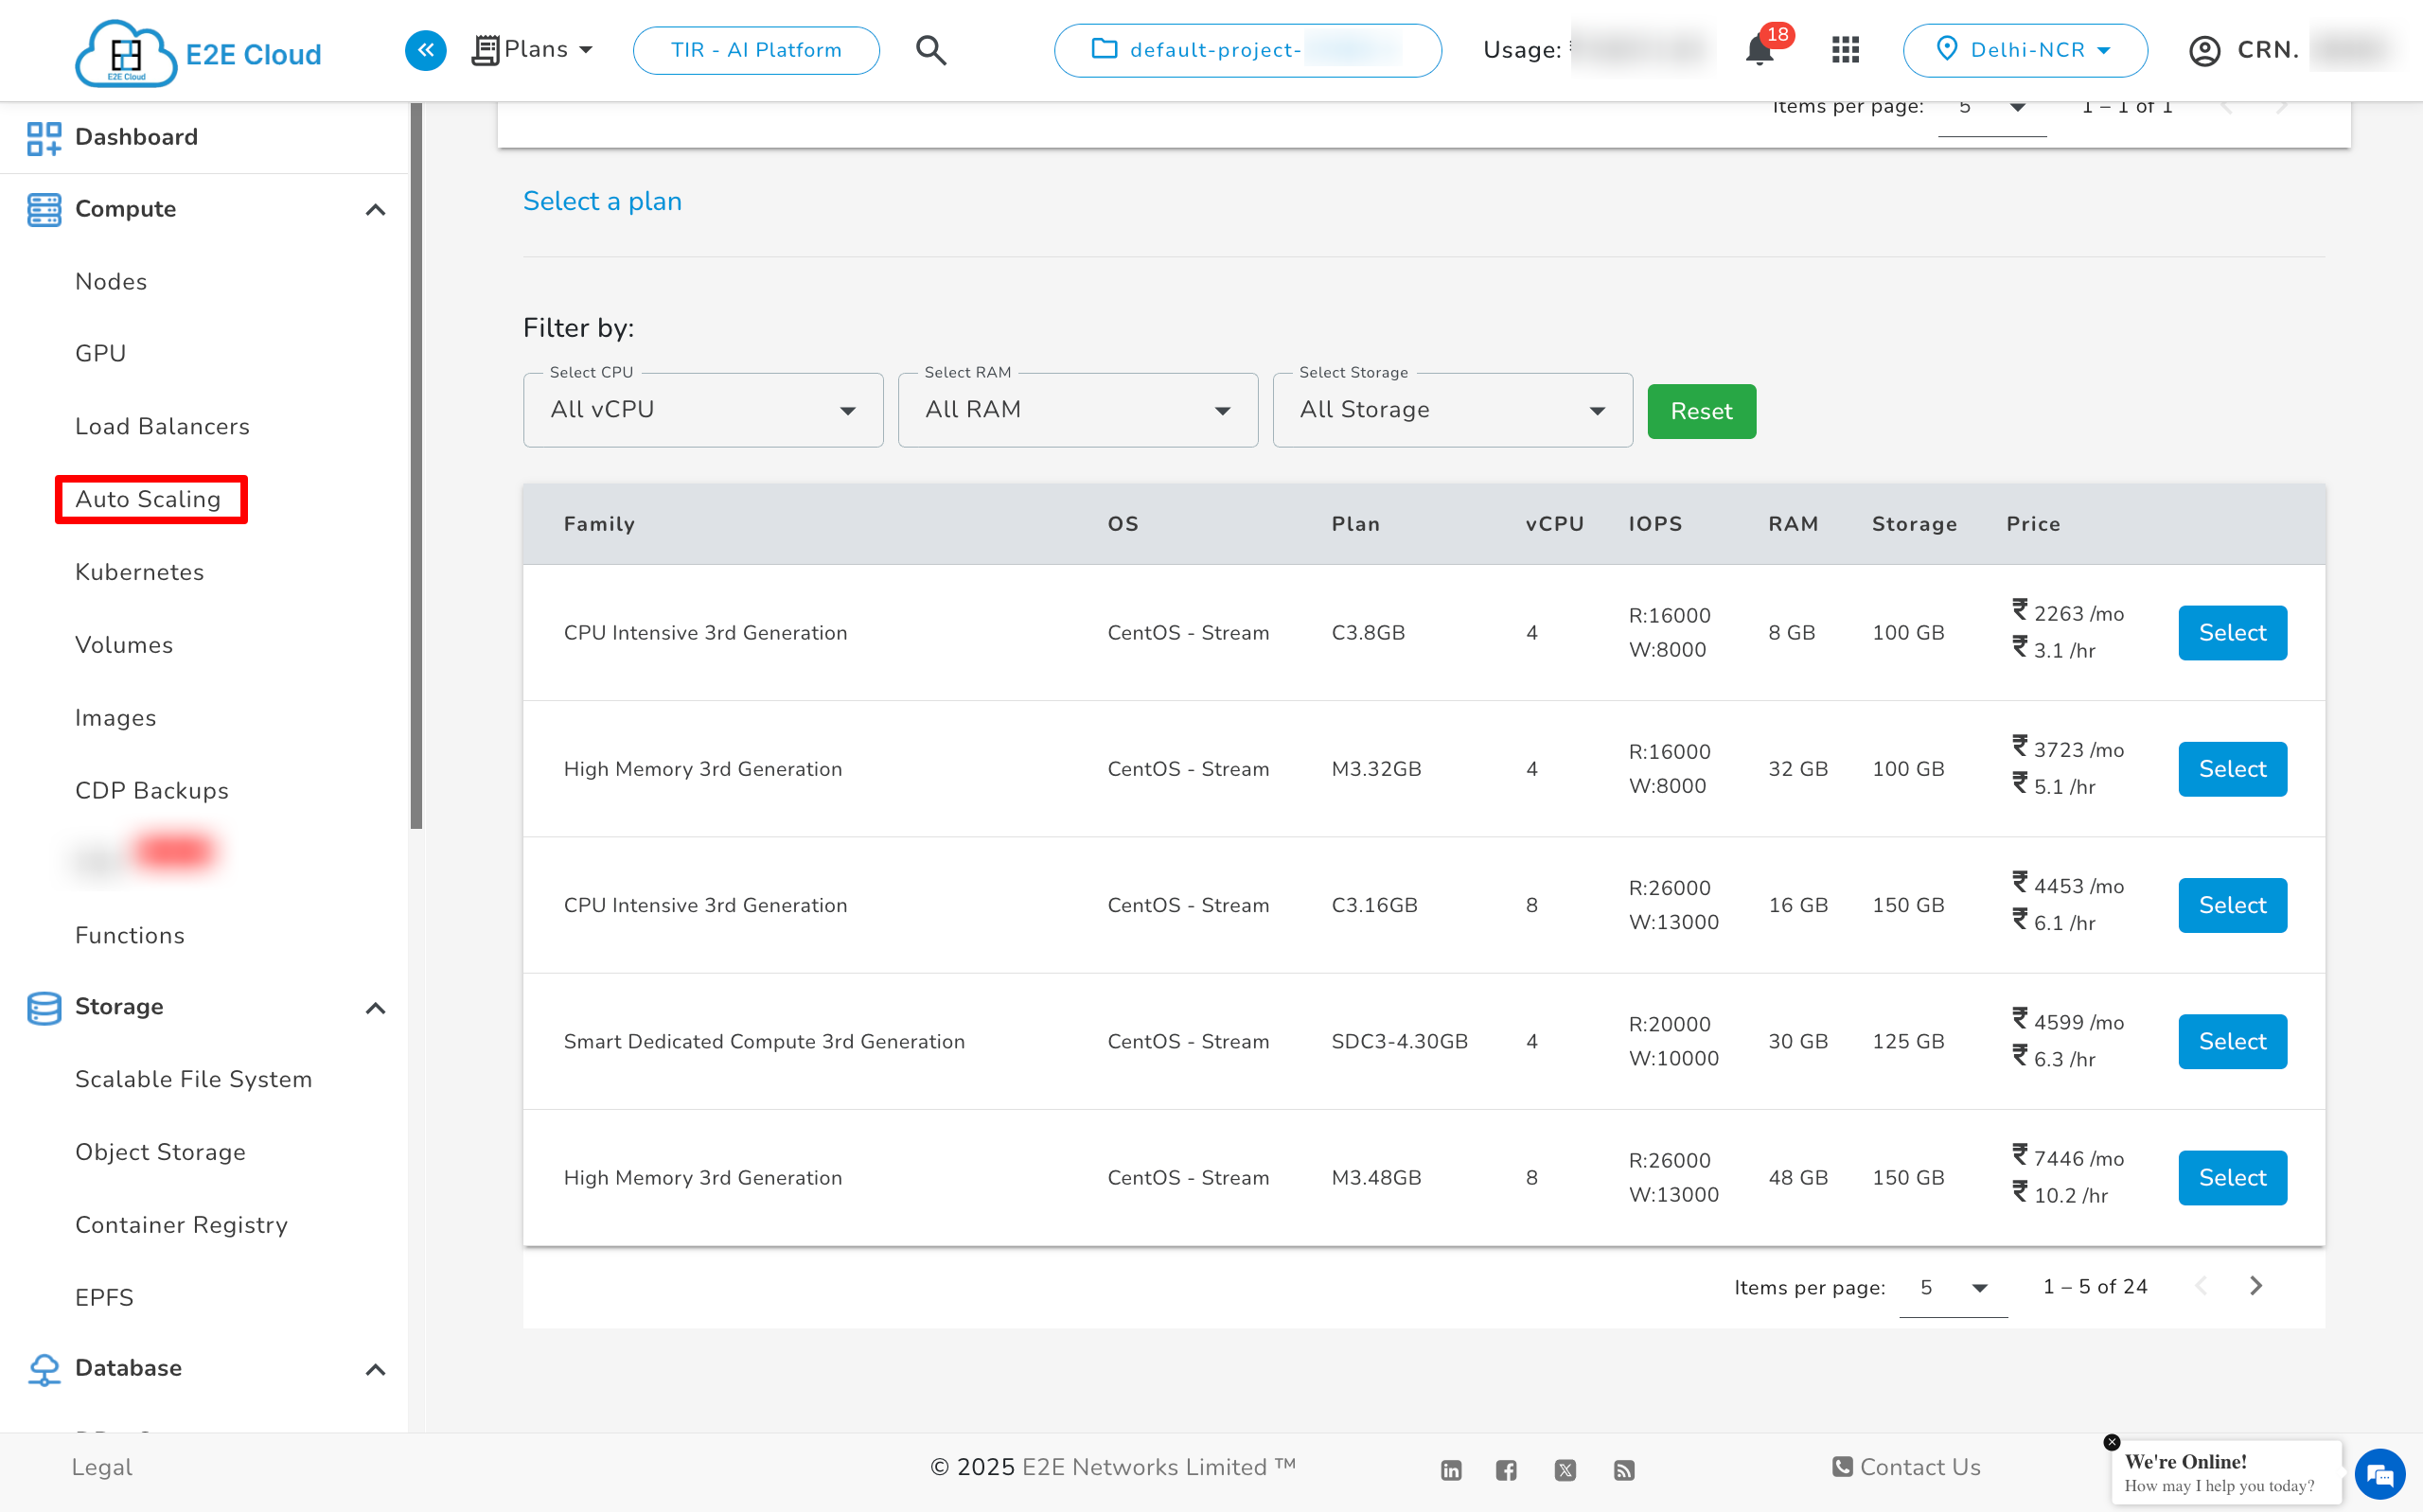The image size is (2423, 1512).
Task: Select the SDC3-4.30GB plan
Action: (2232, 1041)
